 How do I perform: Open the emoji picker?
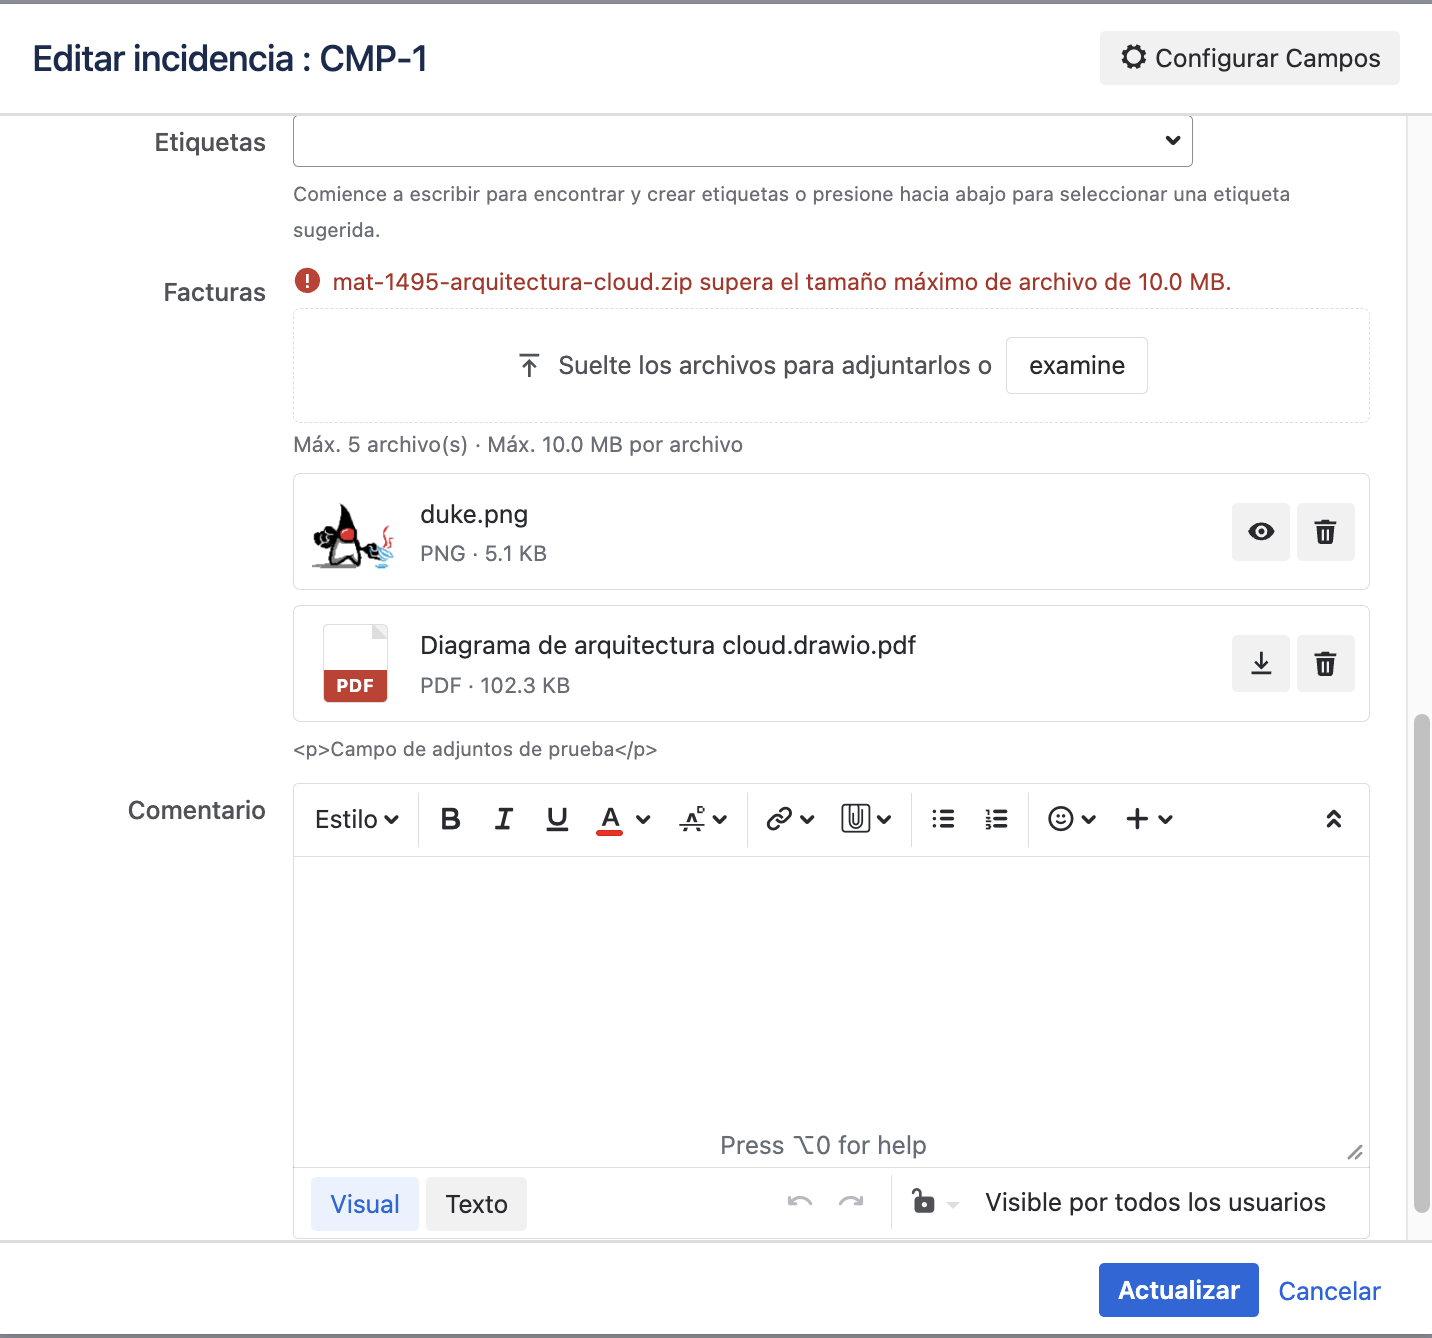tap(1072, 819)
